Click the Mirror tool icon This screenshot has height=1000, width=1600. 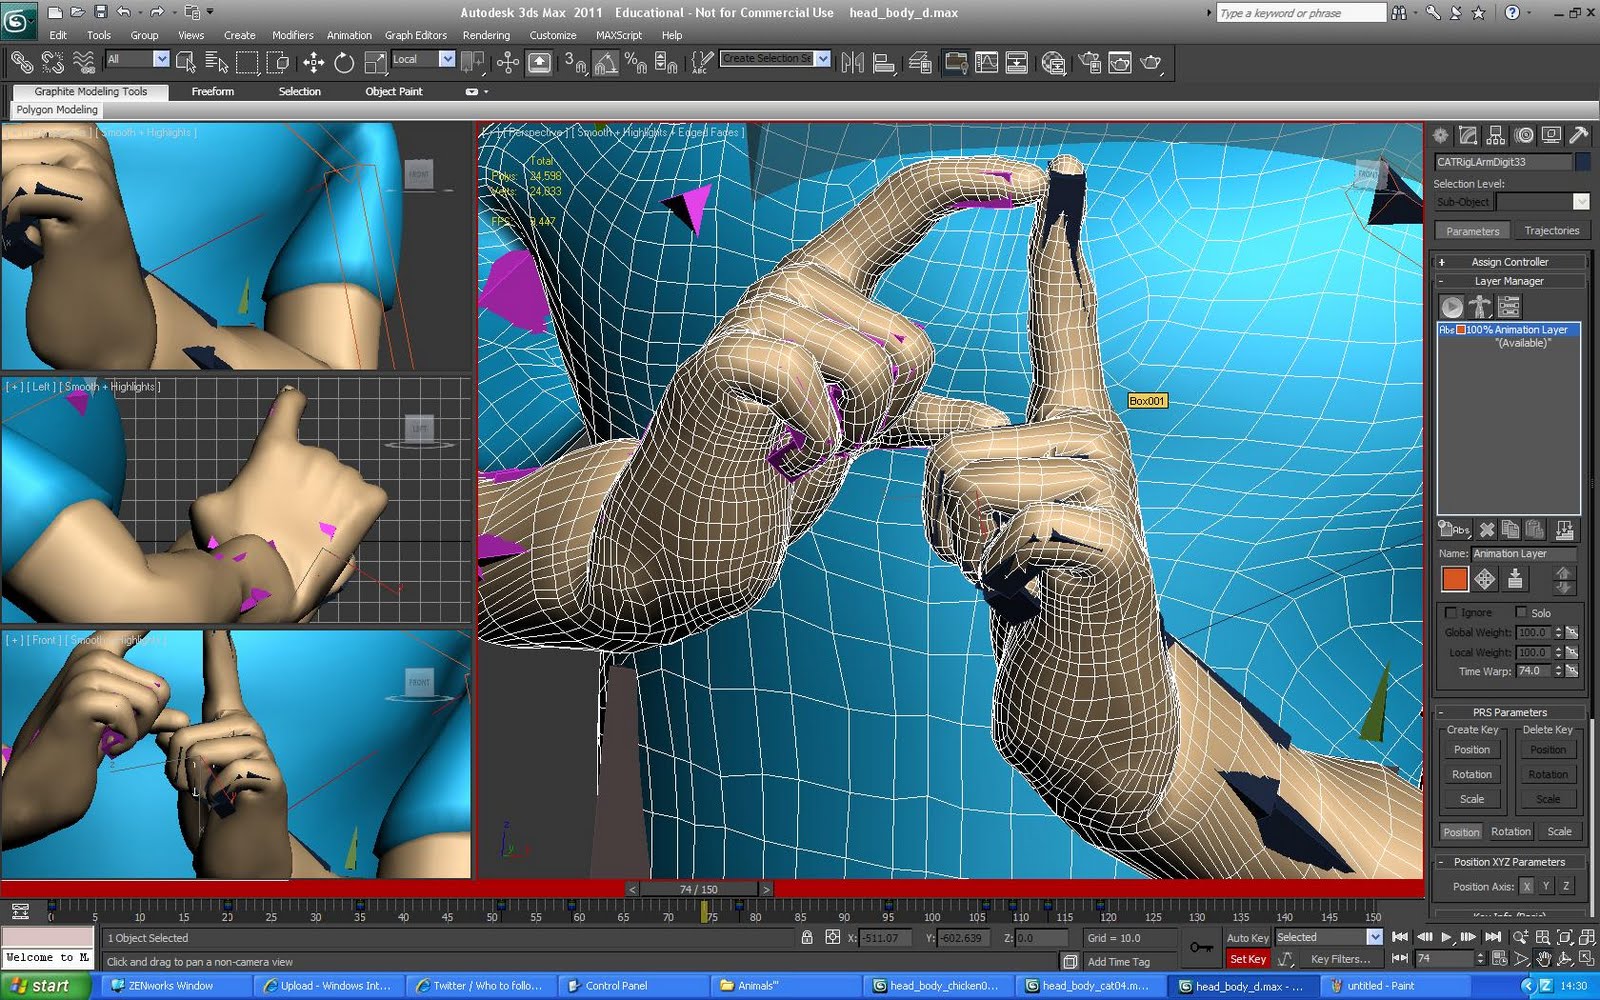(853, 62)
